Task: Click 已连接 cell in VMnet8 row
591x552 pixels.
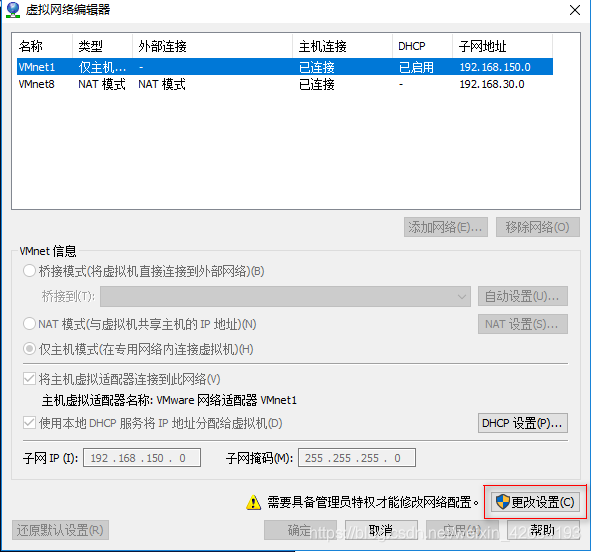Action: click(x=317, y=84)
